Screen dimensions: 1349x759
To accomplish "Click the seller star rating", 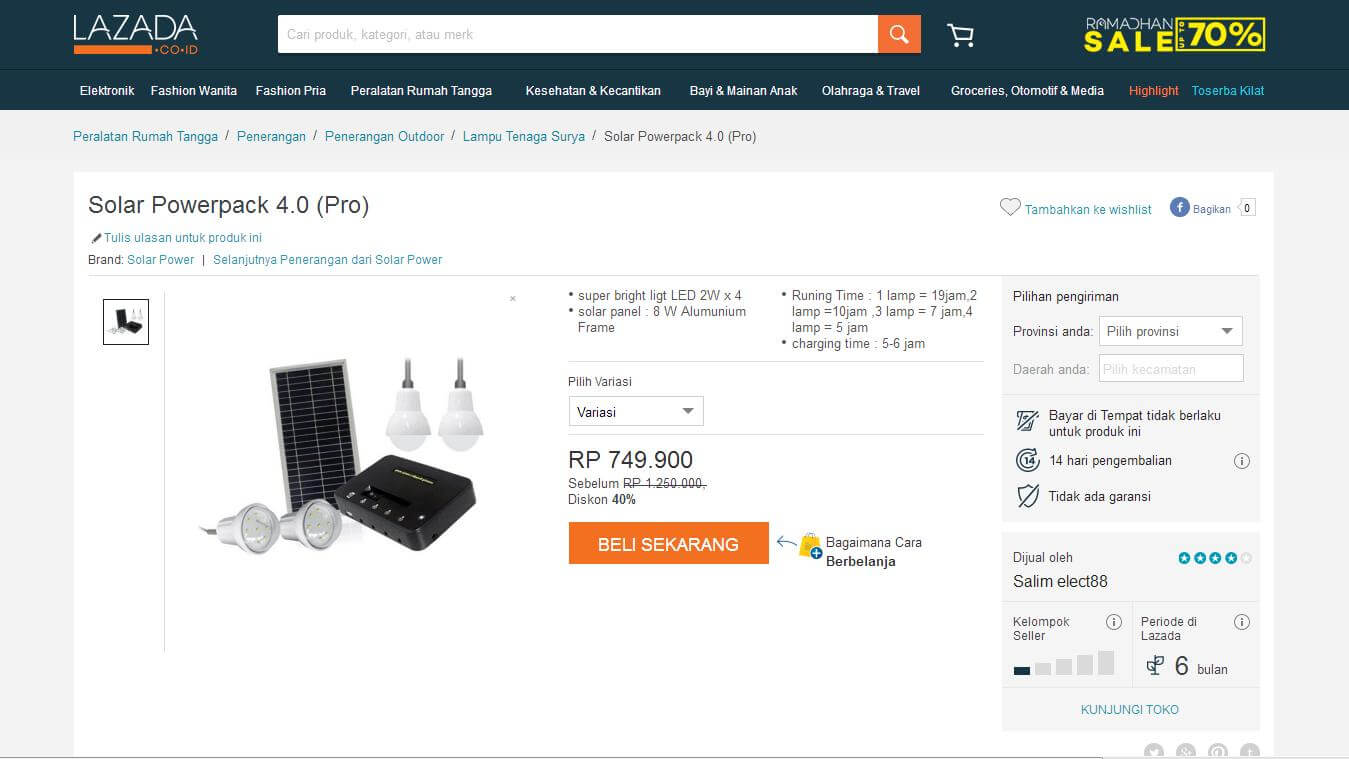I will (x=1214, y=558).
